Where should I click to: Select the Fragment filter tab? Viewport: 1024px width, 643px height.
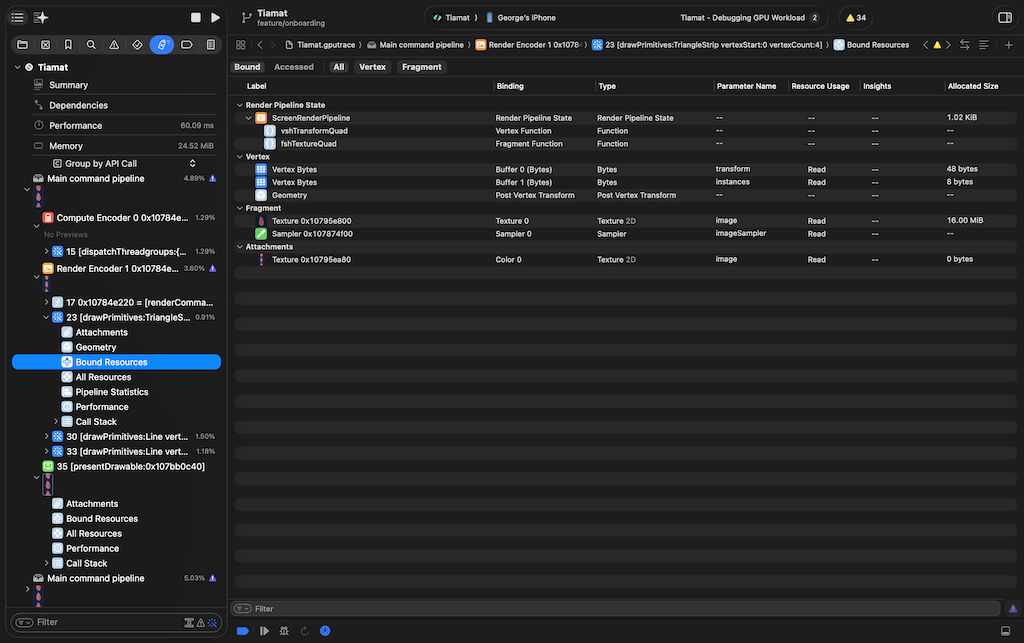421,67
